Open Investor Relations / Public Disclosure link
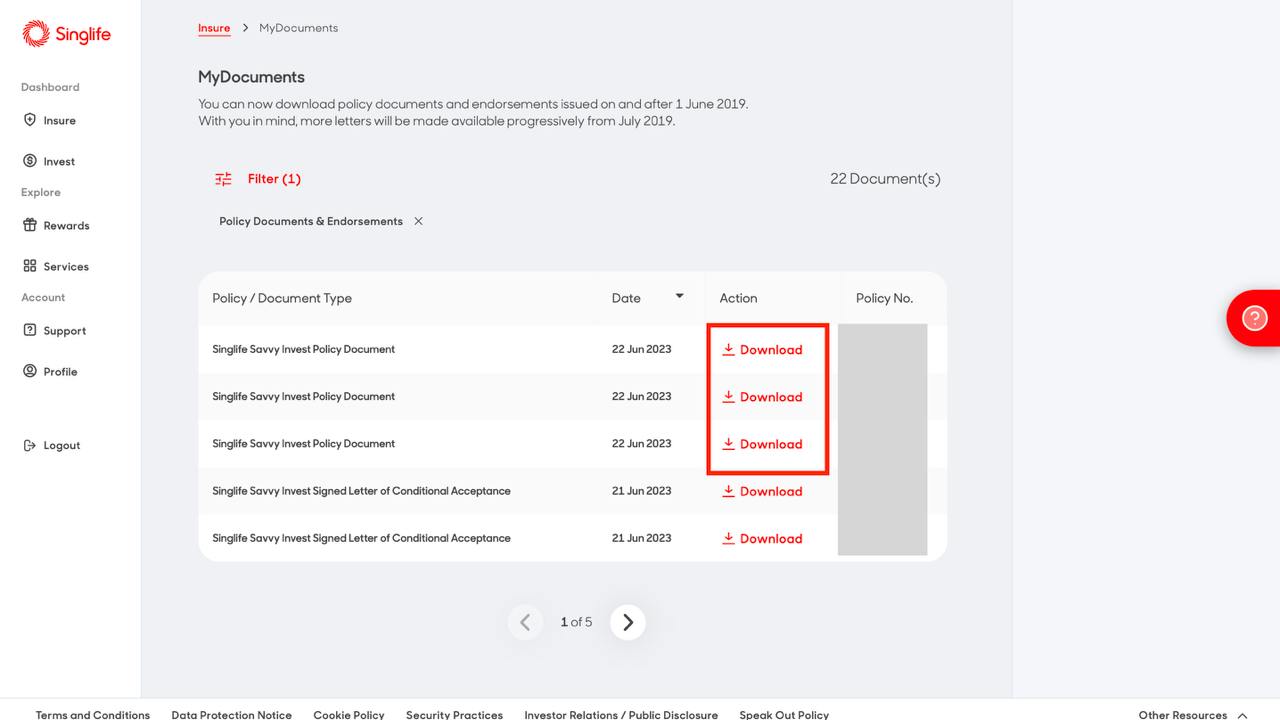Viewport: 1280px width, 720px height. click(x=621, y=714)
